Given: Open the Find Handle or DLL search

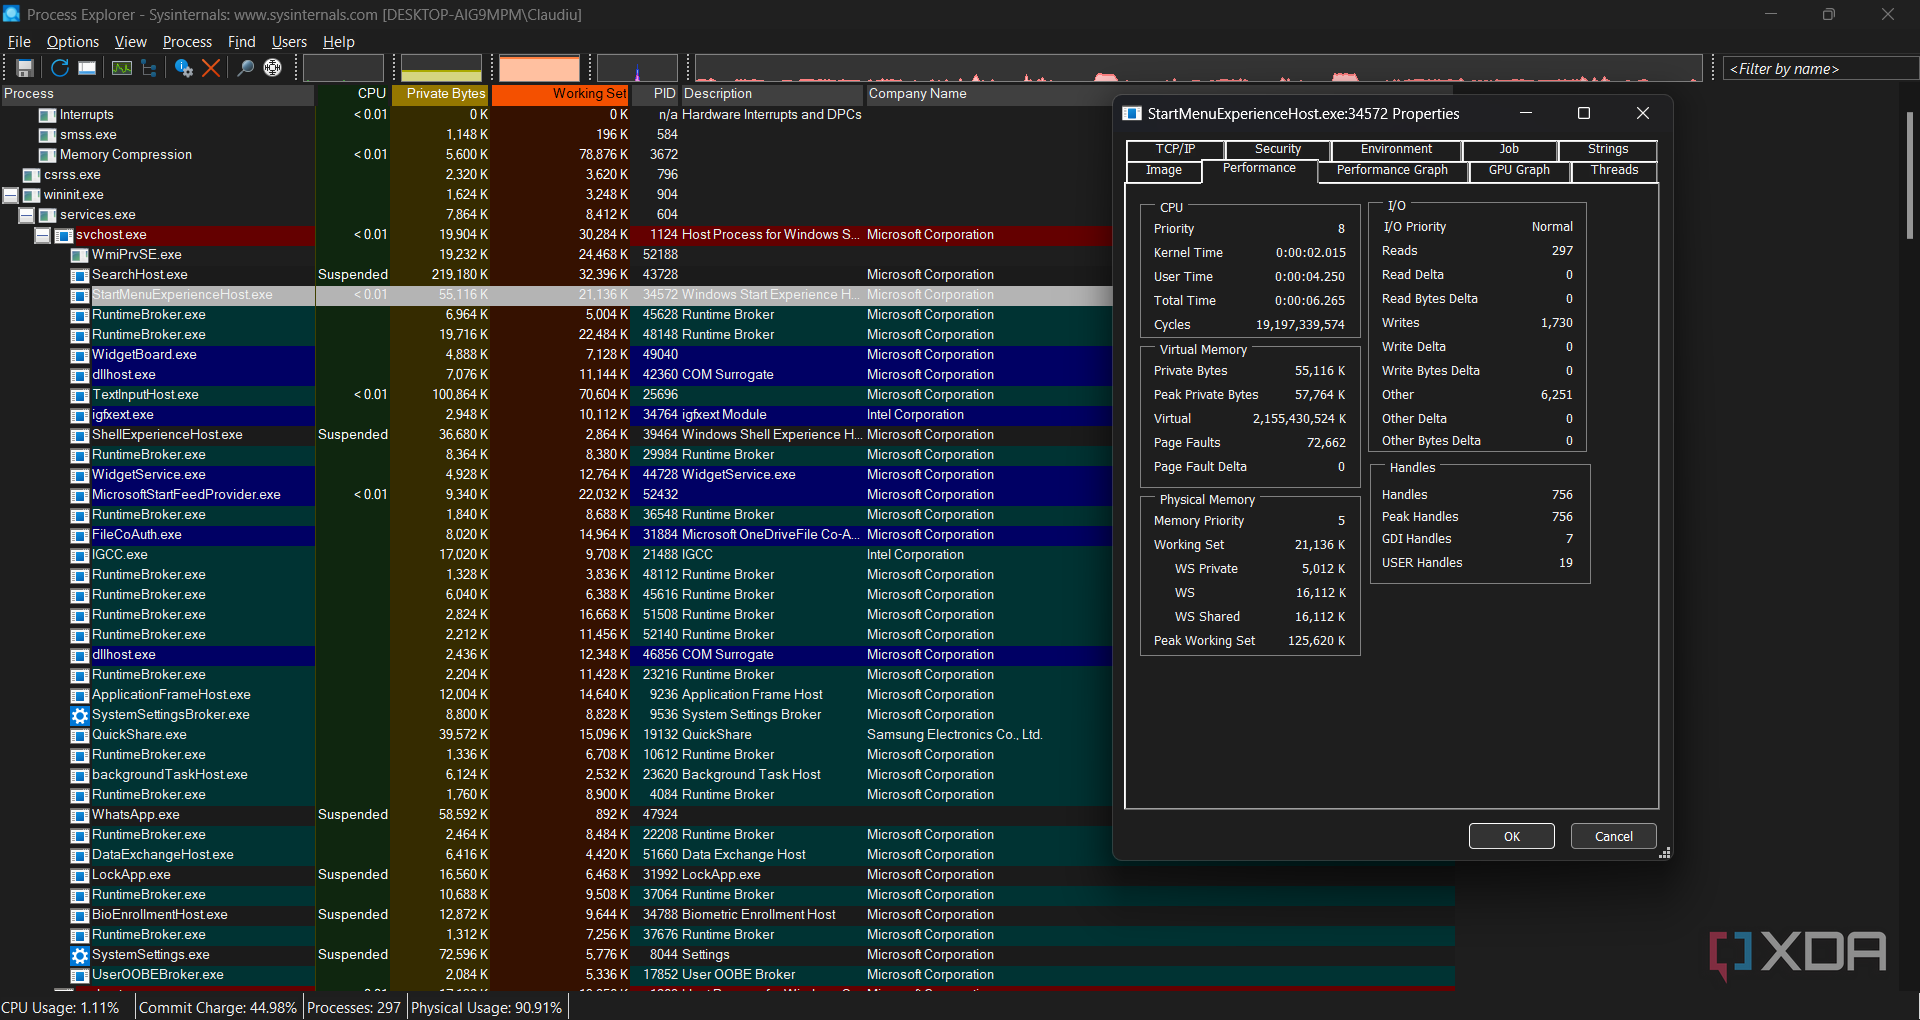Looking at the screenshot, I should [x=245, y=68].
